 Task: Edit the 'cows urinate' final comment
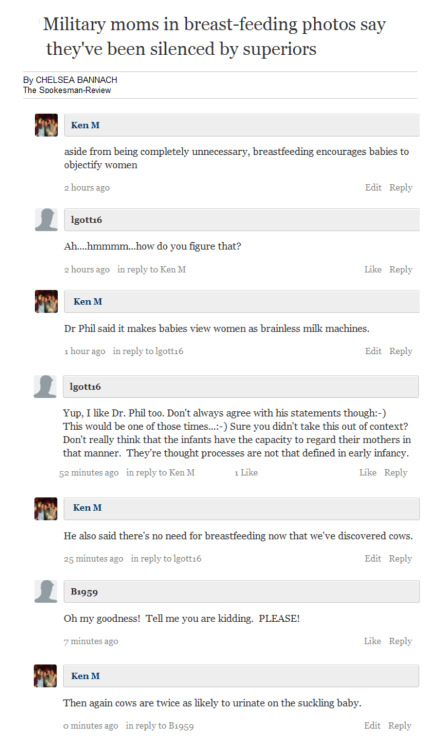tap(372, 726)
